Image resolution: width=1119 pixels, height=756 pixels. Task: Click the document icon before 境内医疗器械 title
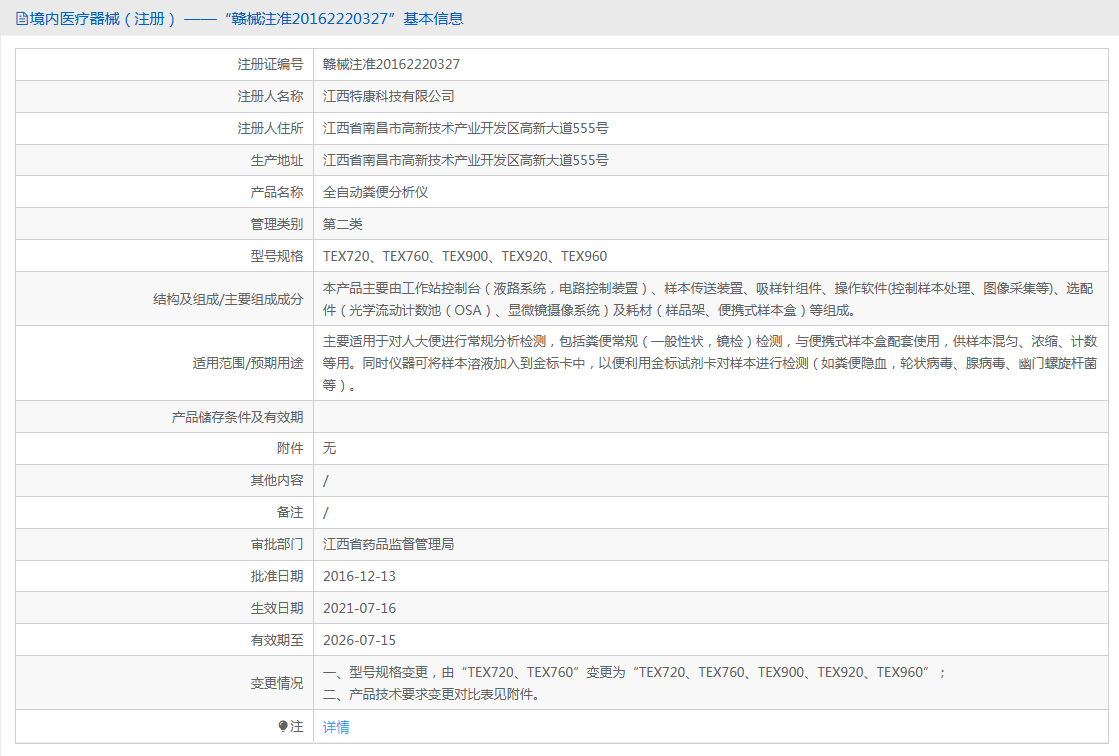[x=22, y=19]
